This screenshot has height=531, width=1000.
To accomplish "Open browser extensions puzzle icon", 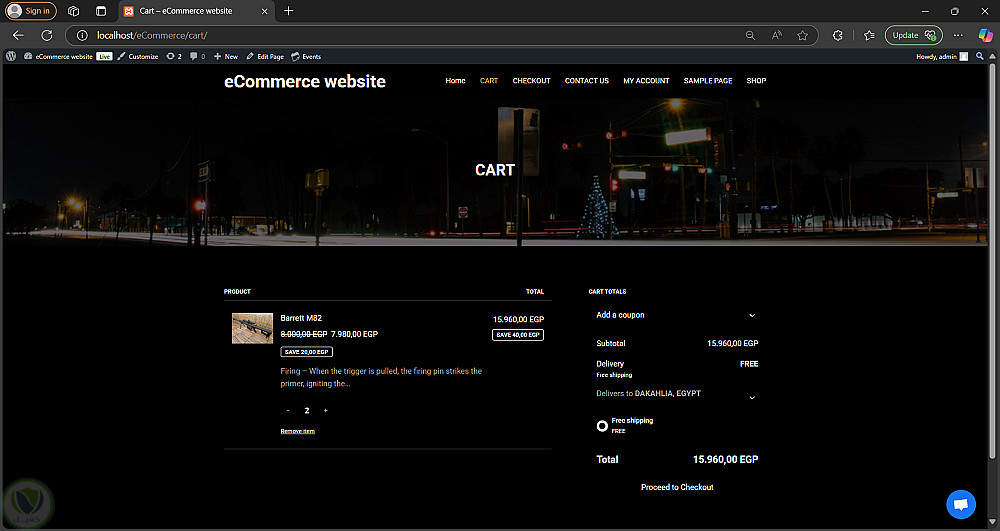I will (x=838, y=35).
